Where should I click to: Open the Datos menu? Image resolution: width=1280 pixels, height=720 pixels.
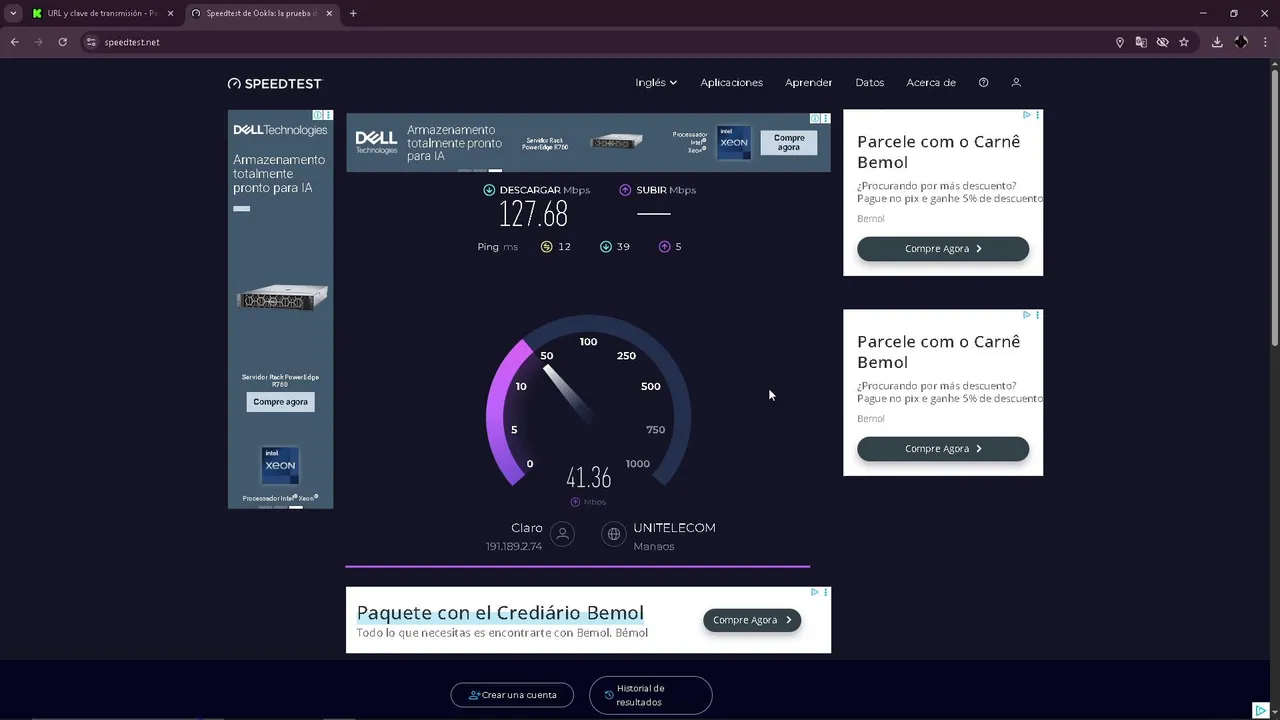tap(870, 82)
